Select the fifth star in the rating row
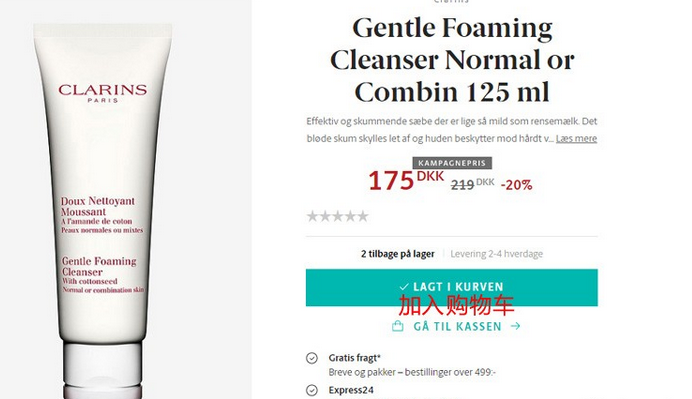The image size is (692, 399). point(363,216)
